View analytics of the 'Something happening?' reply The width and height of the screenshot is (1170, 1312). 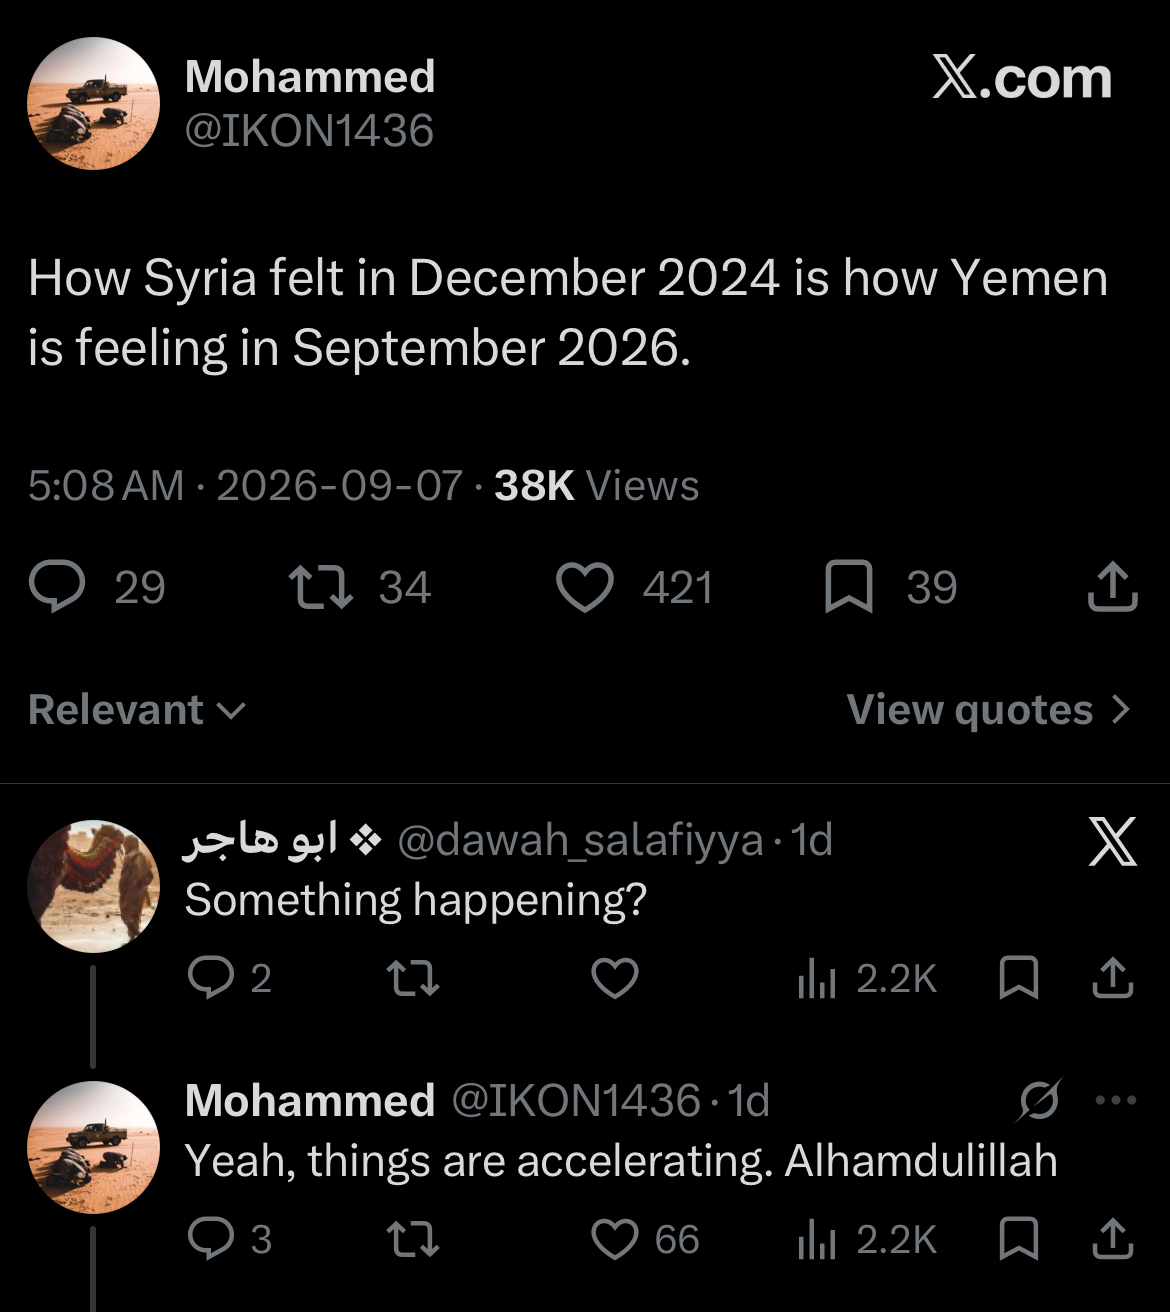(x=867, y=979)
